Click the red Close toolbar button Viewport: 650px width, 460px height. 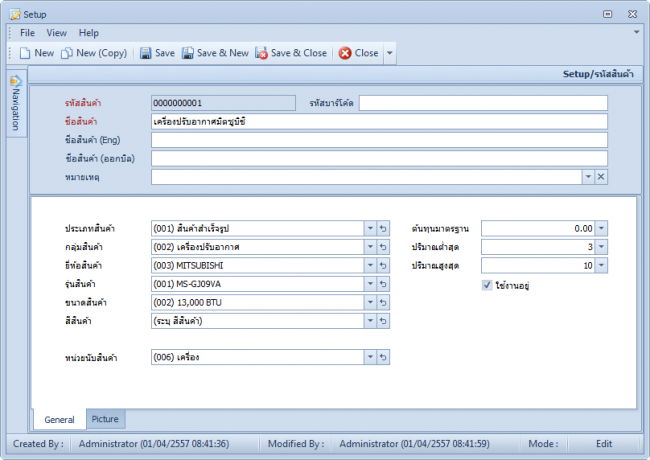pyautogui.click(x=359, y=53)
